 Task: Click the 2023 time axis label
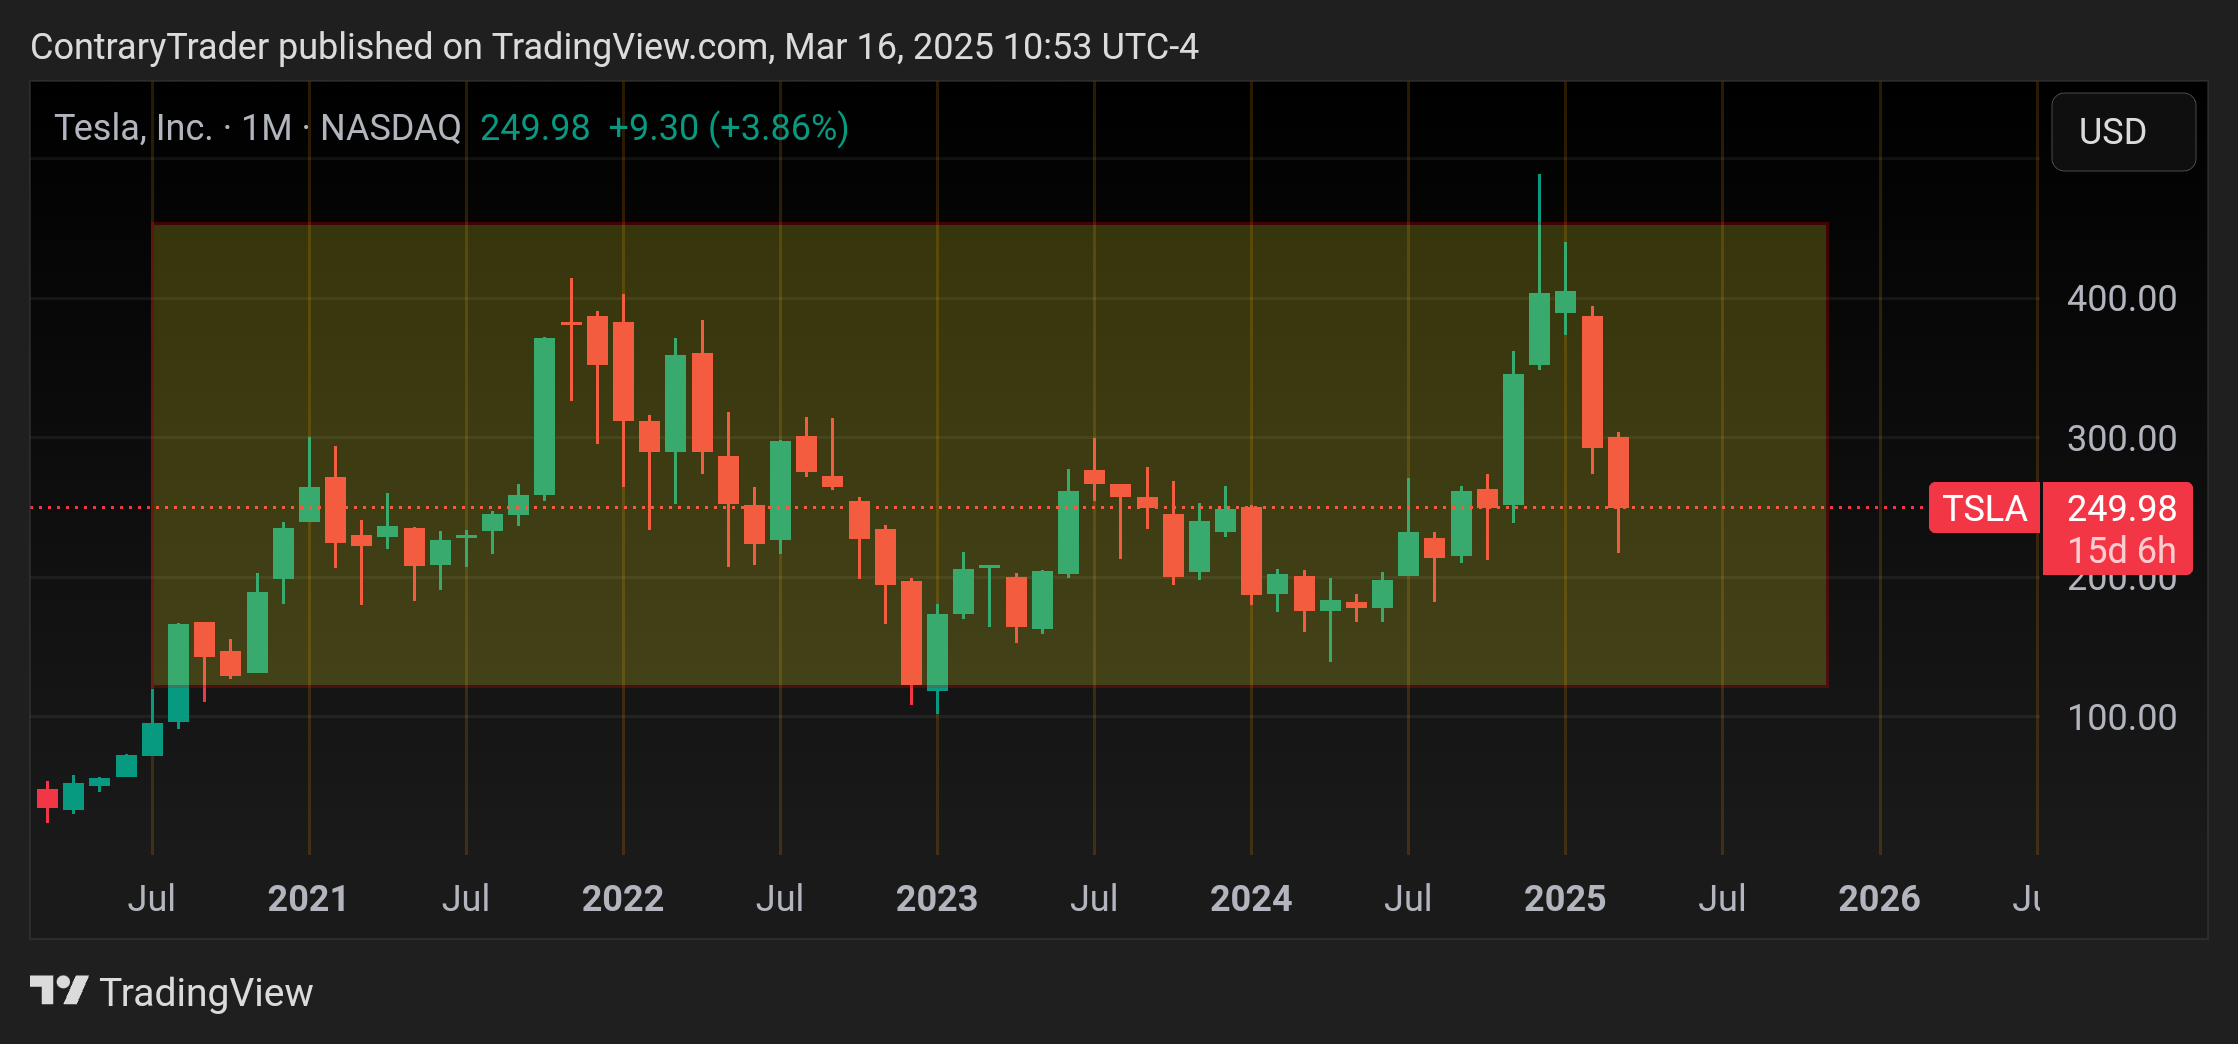(936, 898)
